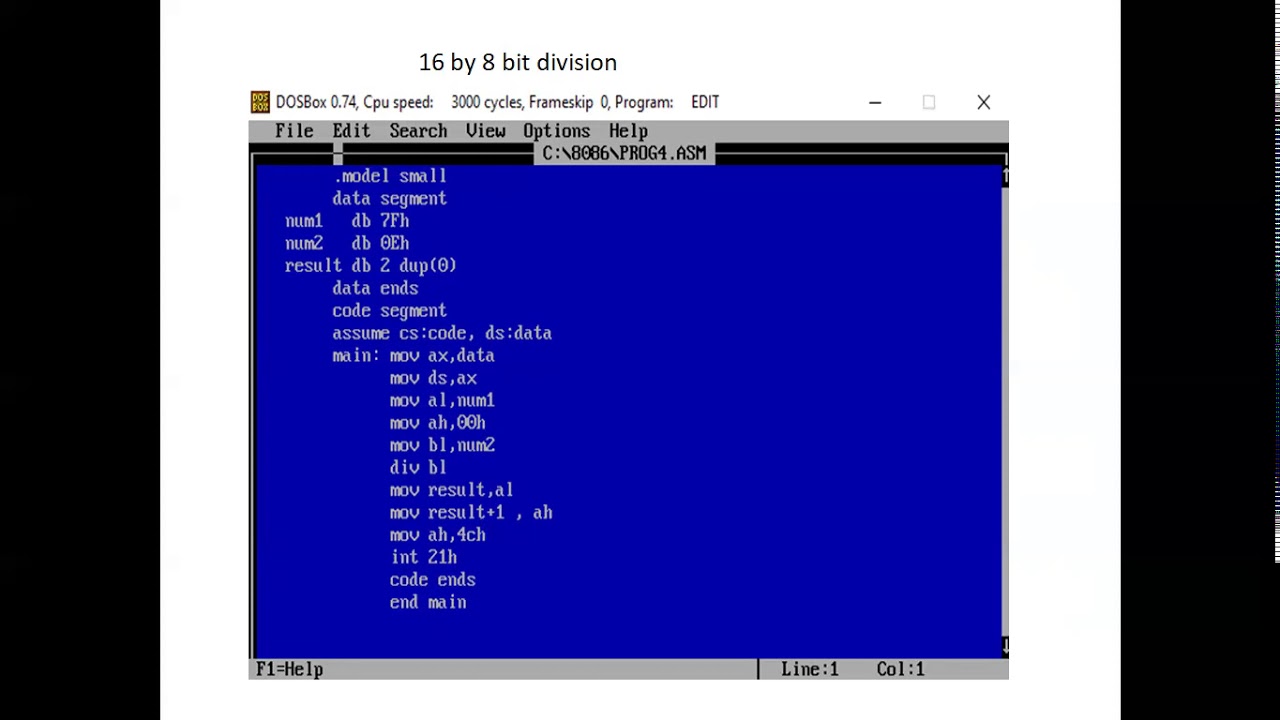Image resolution: width=1280 pixels, height=720 pixels.
Task: Click the DOSBox application icon
Action: pos(260,102)
